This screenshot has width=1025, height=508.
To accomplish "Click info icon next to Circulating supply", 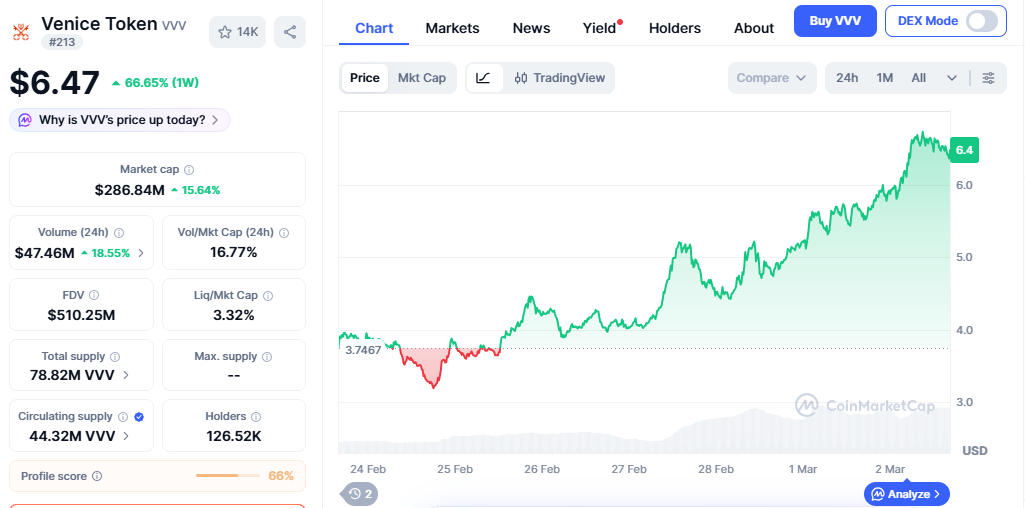I will (123, 416).
